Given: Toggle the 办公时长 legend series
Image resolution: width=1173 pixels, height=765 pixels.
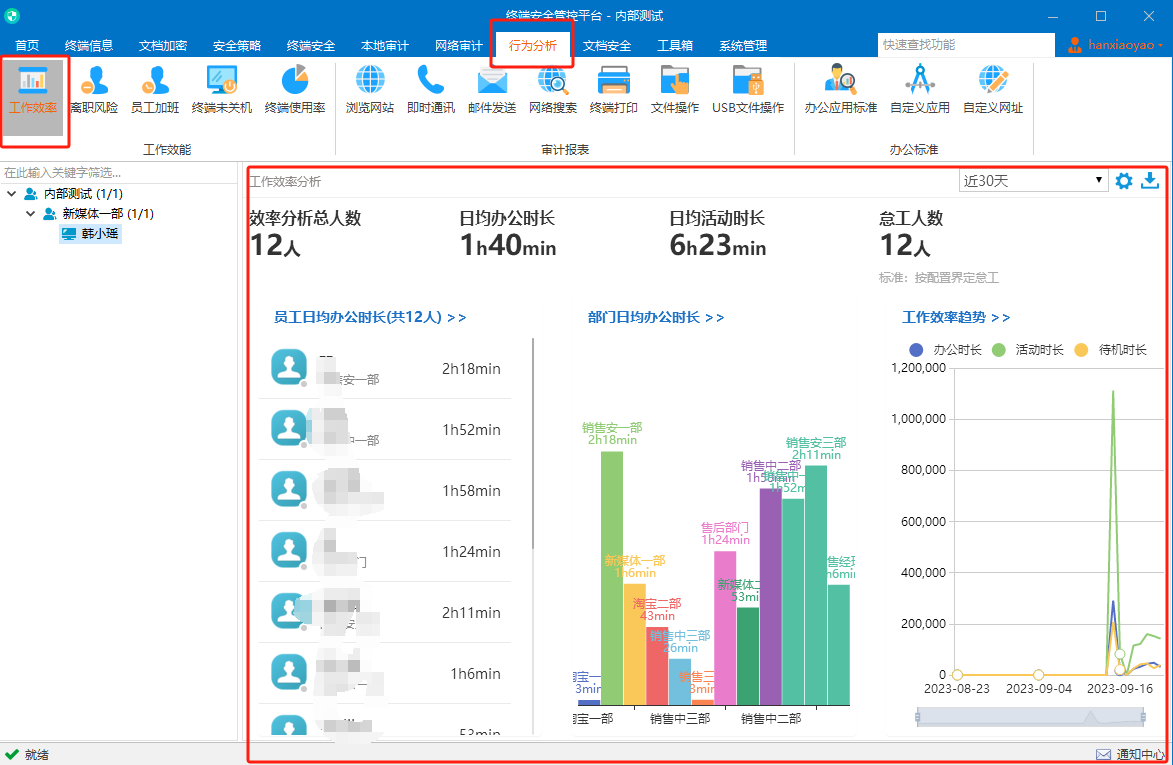Looking at the screenshot, I should tap(945, 349).
